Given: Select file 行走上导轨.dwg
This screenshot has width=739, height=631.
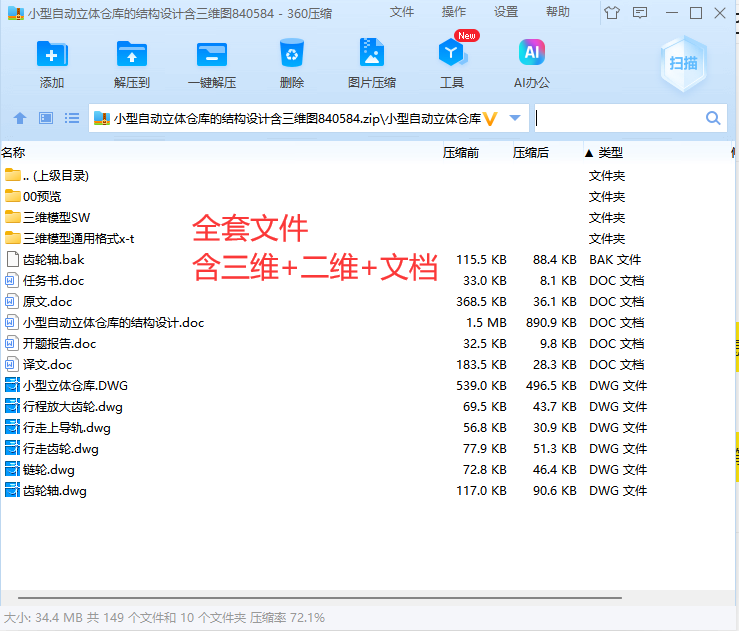Looking at the screenshot, I should point(66,427).
